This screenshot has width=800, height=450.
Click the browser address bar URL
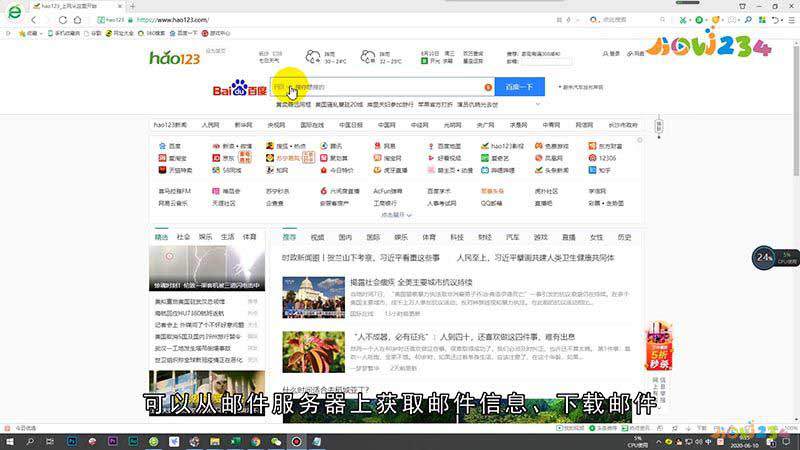(x=173, y=20)
